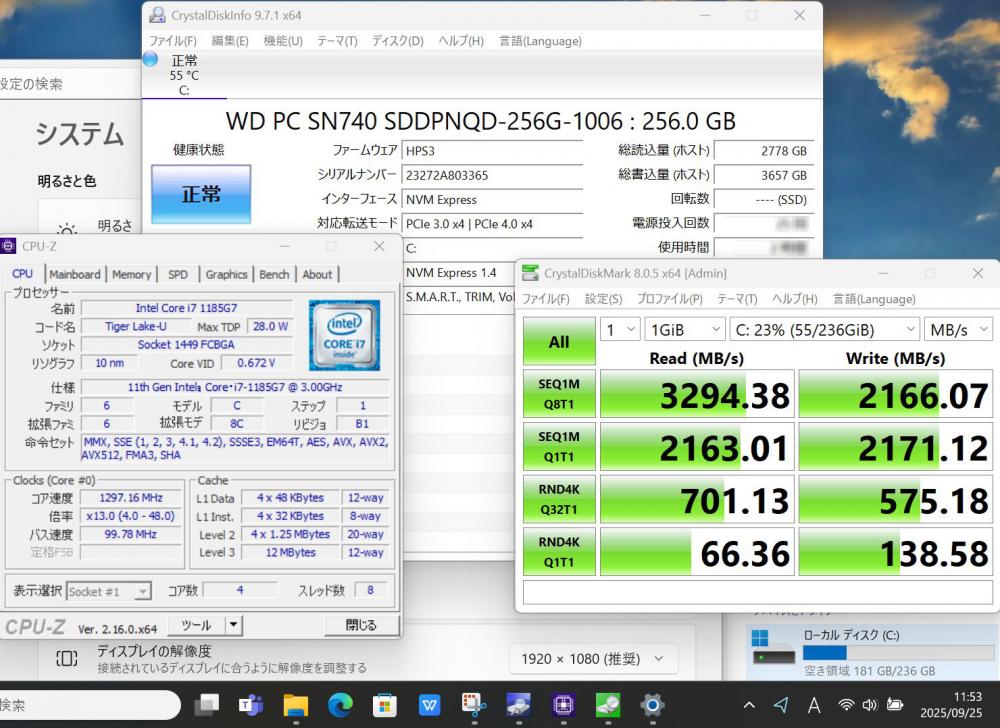The width and height of the screenshot is (1000, 728).
Task: Open the Socket #1 selection dropdown in CPU-Z
Action: pyautogui.click(x=109, y=592)
